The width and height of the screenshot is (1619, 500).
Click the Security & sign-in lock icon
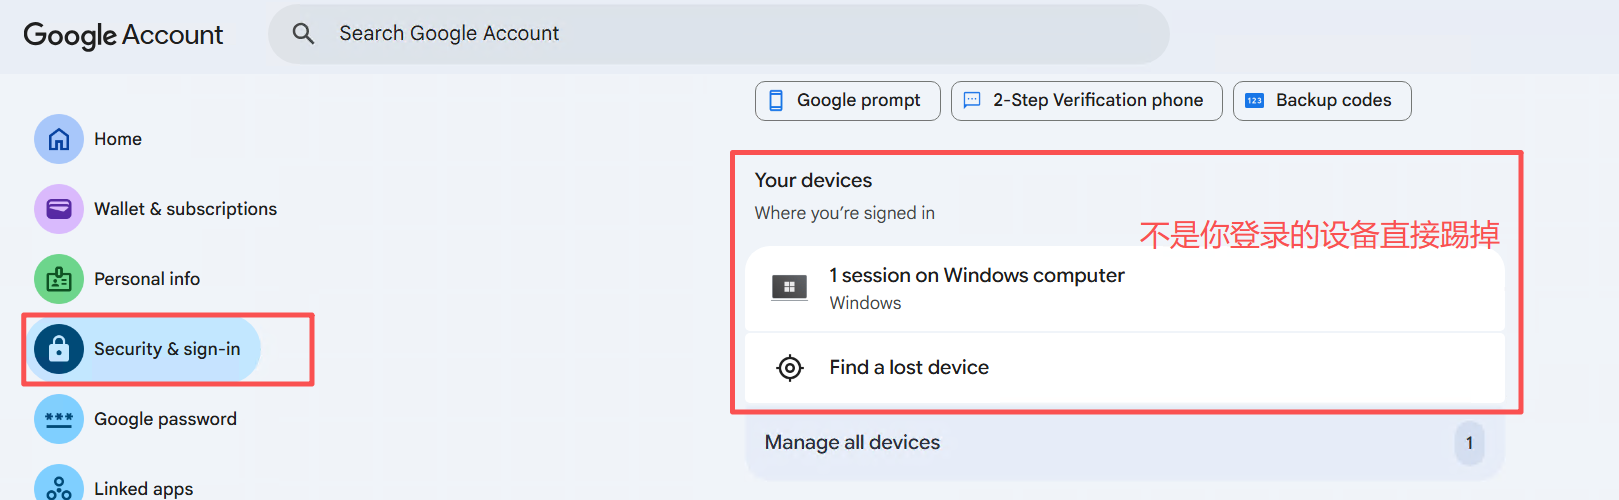(59, 349)
